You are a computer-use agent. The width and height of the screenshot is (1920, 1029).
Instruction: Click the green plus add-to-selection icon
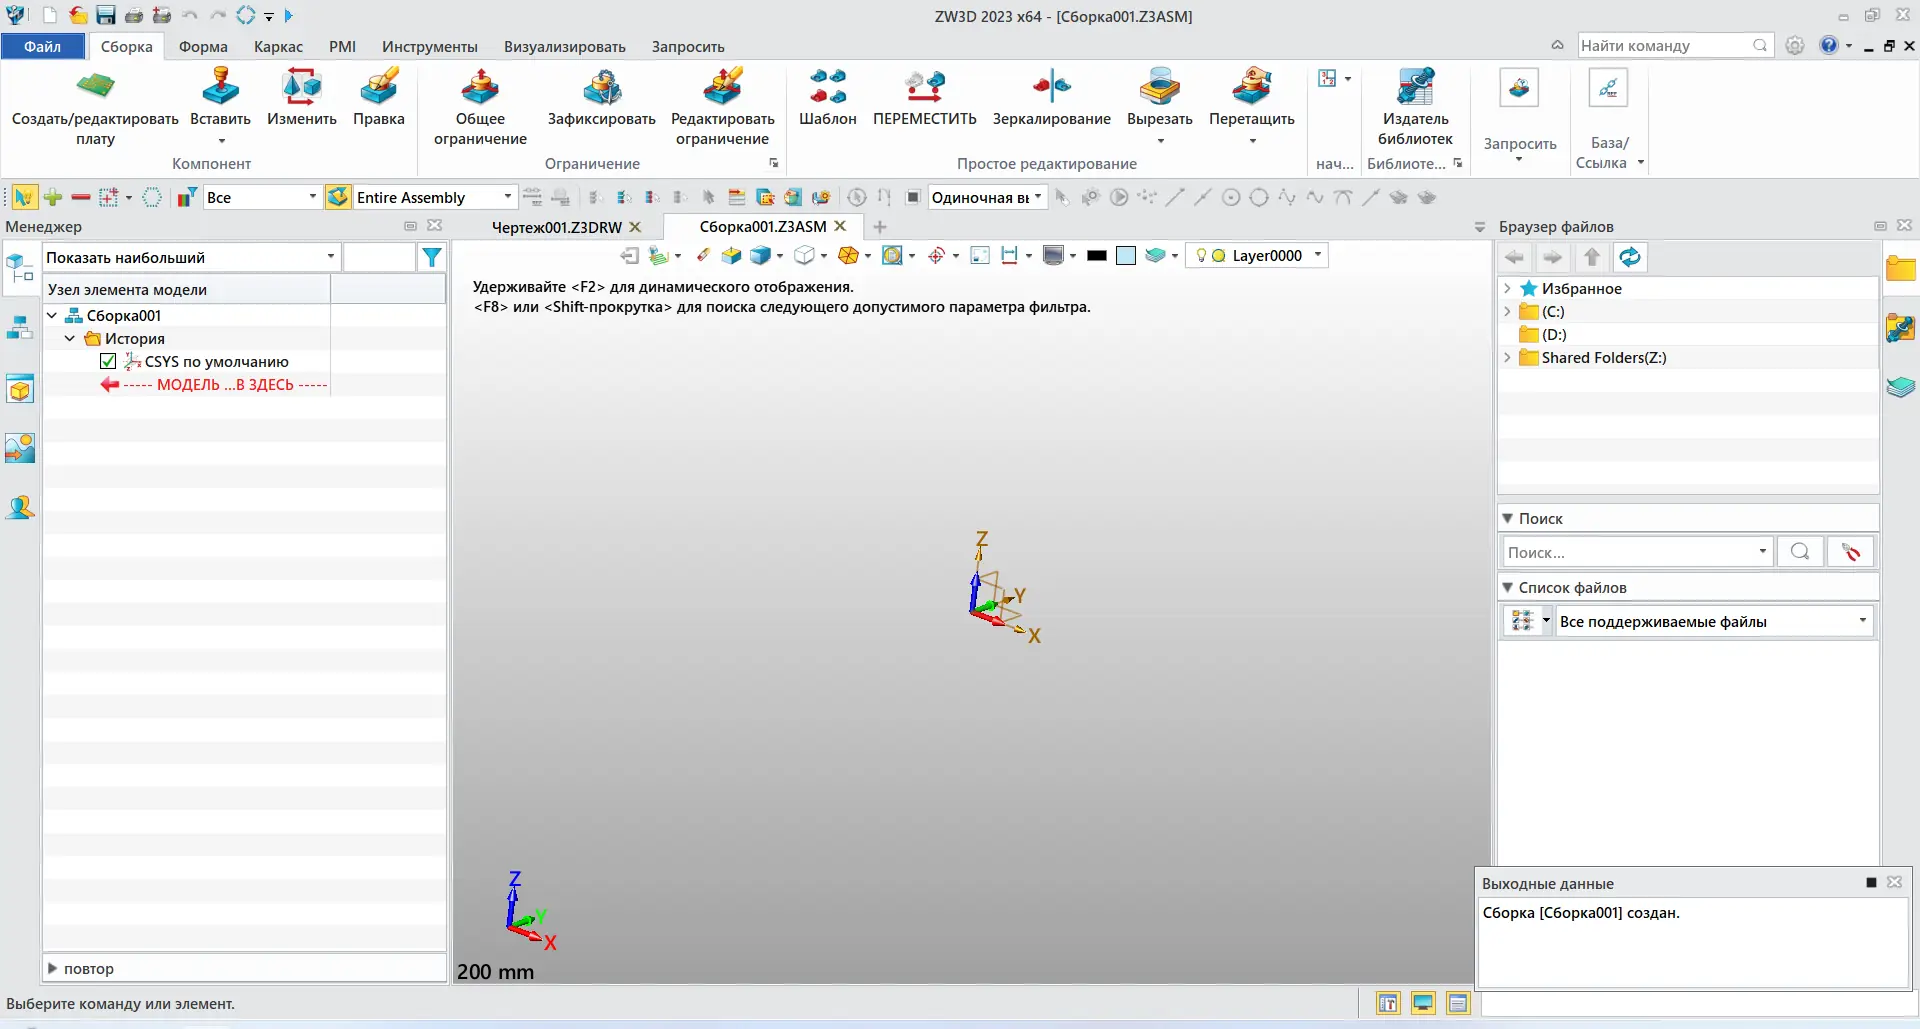(53, 198)
